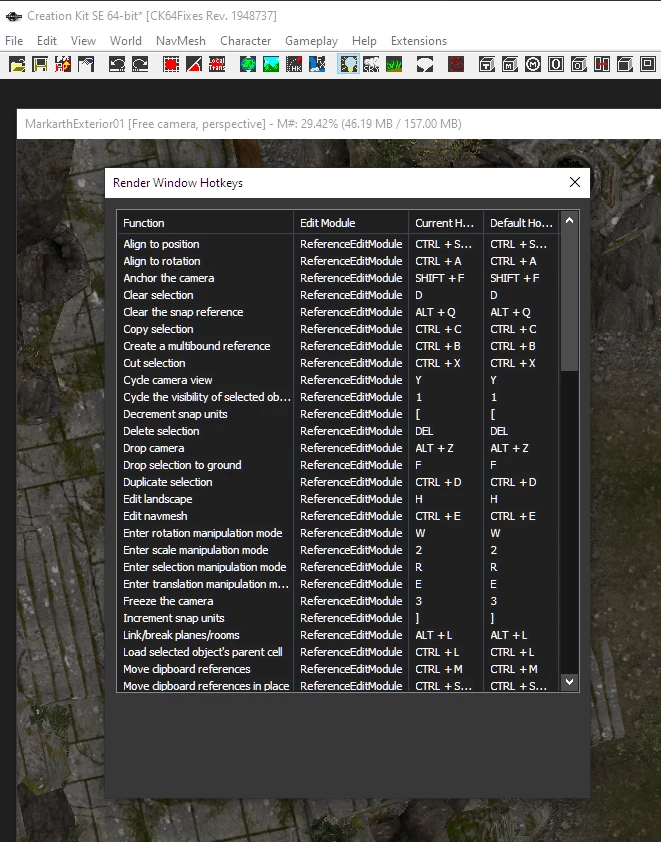Click the speech bubble toolbar icon
This screenshot has height=842, width=661.
pos(425,64)
